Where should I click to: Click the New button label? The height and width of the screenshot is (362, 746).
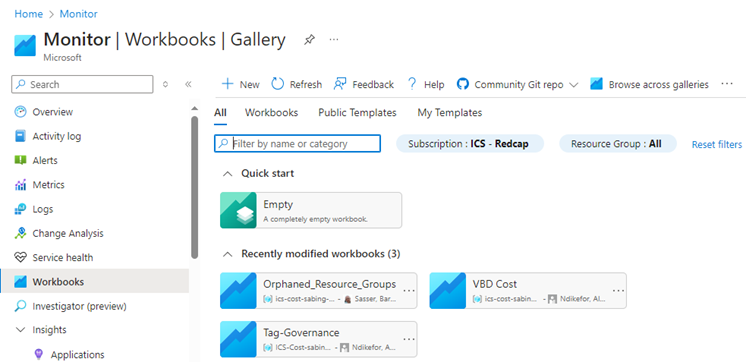(249, 85)
